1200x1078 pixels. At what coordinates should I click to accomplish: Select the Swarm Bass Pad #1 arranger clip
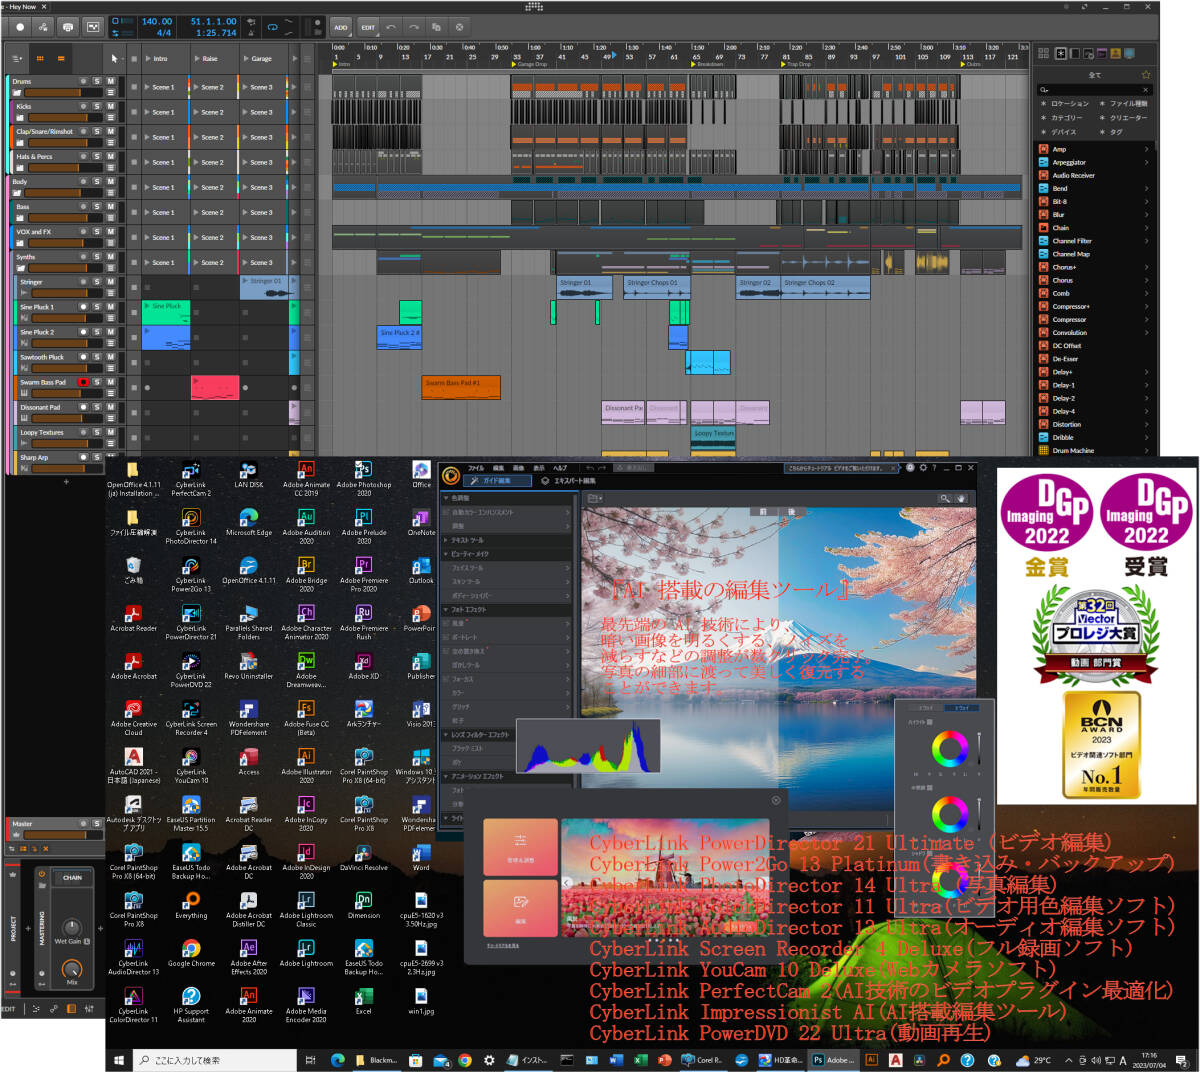point(461,388)
